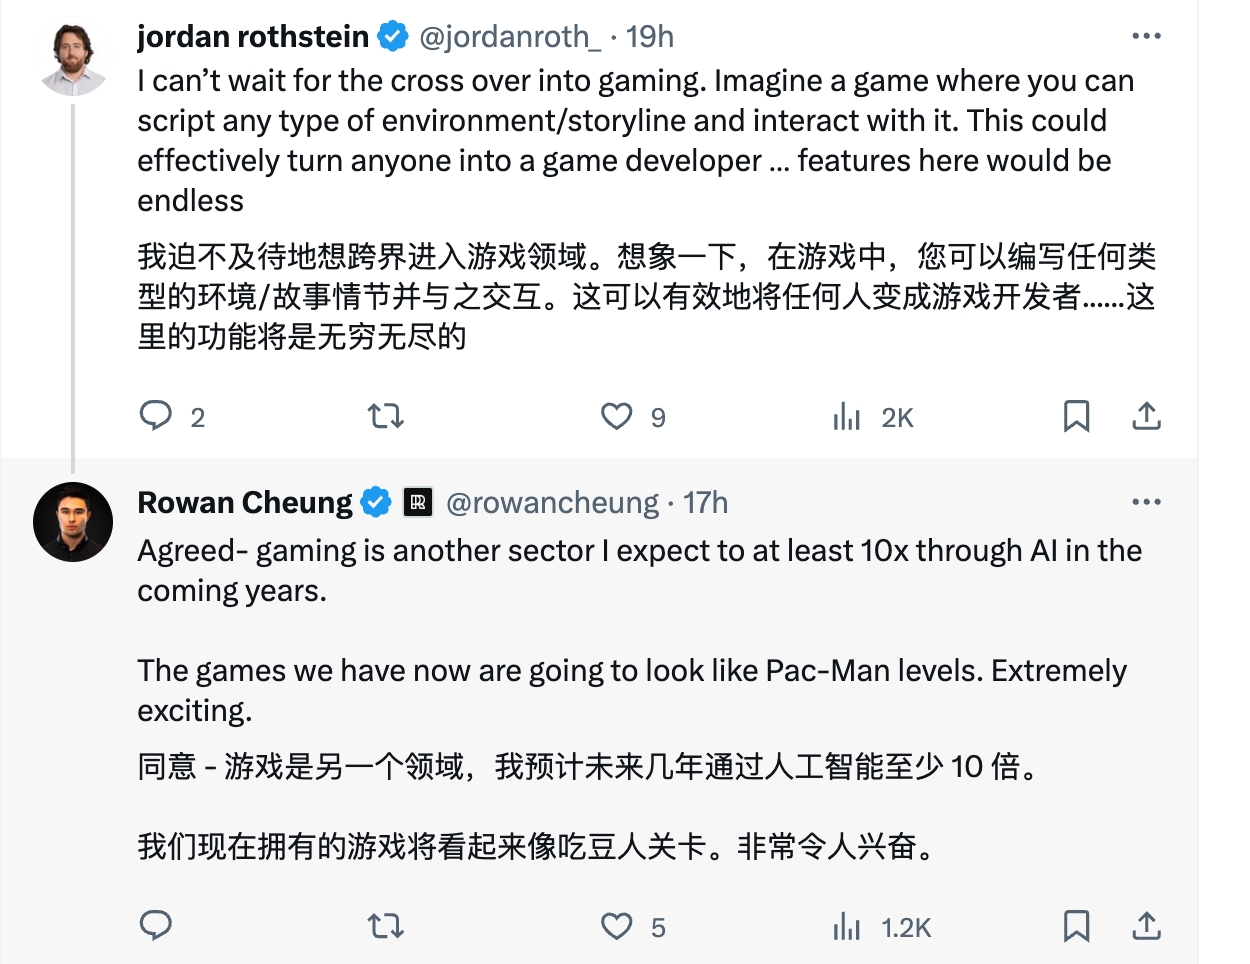Open more options on Rowan Cheung's tweet

tap(1146, 502)
